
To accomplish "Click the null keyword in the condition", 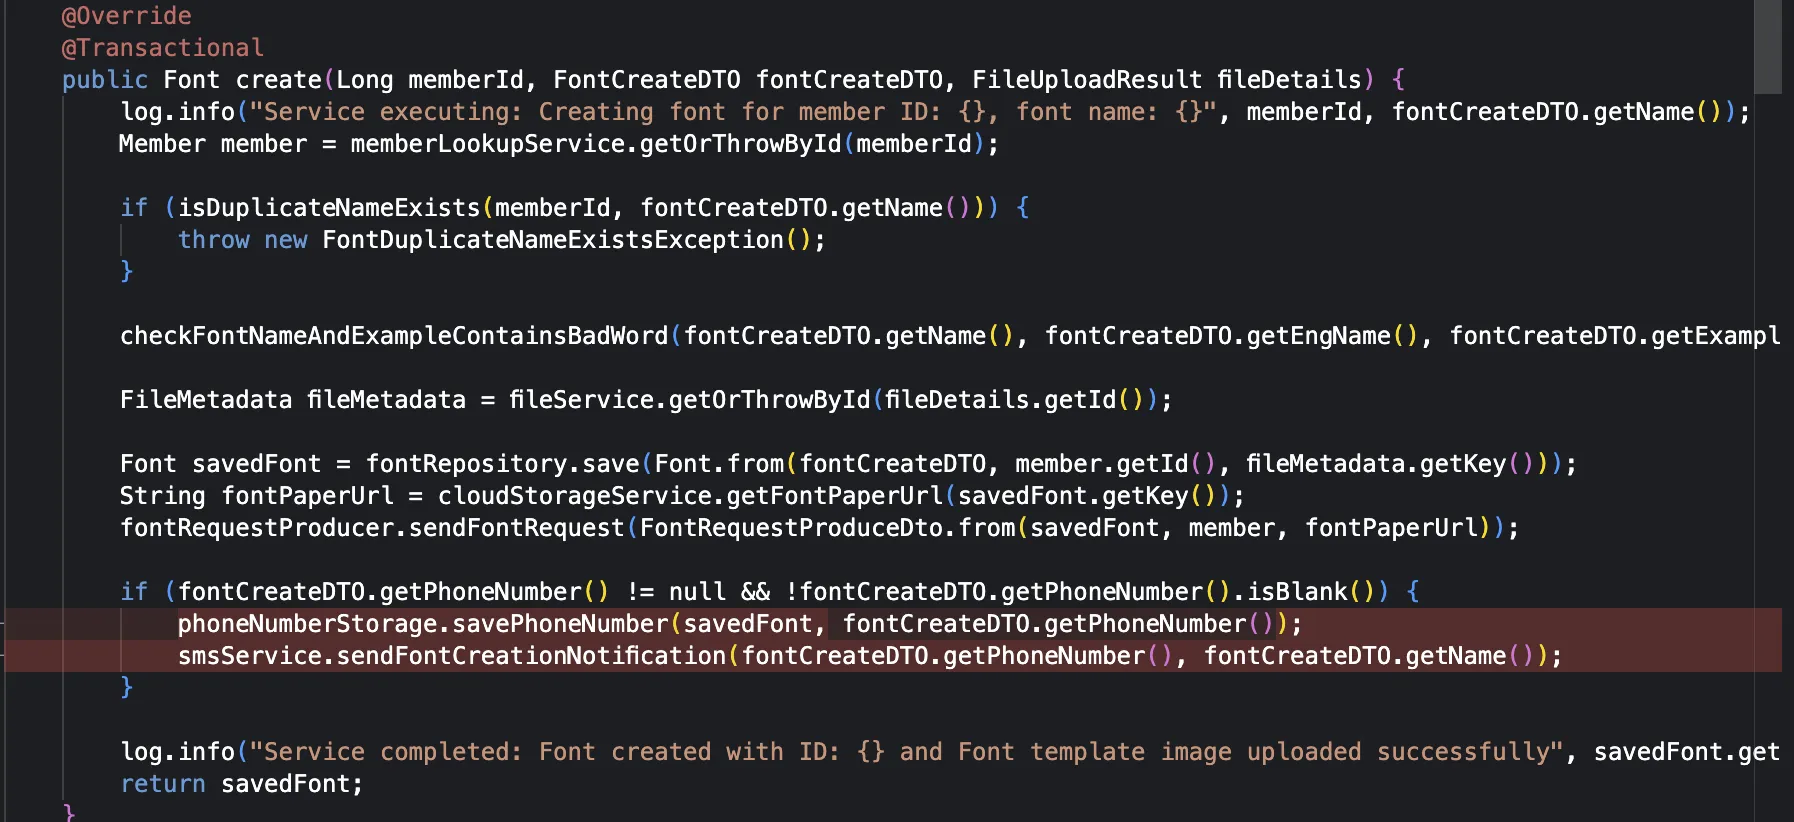I will coord(697,592).
